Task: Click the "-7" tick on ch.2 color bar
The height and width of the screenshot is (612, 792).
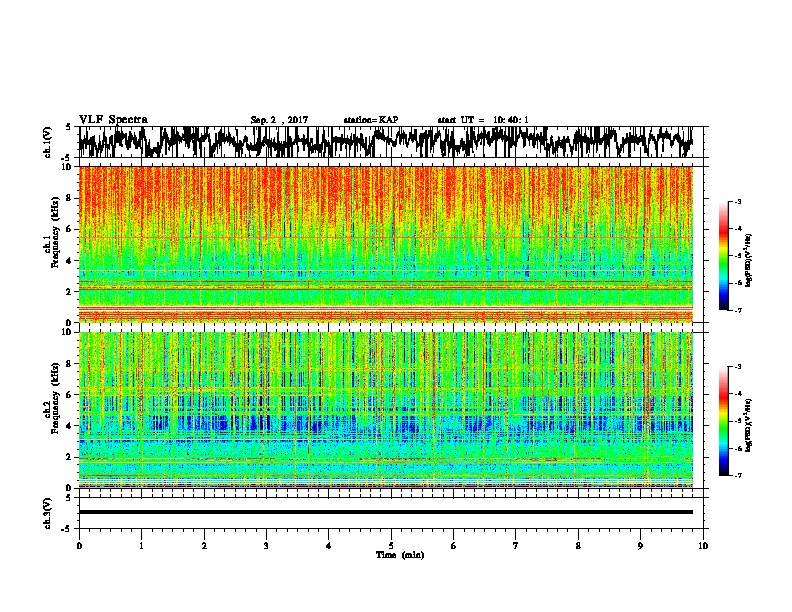Action: pos(738,476)
